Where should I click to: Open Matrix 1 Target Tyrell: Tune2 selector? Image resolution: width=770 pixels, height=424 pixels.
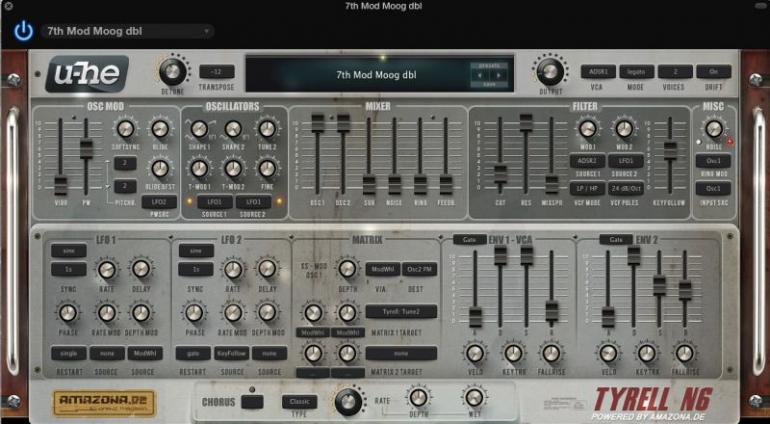pyautogui.click(x=401, y=311)
